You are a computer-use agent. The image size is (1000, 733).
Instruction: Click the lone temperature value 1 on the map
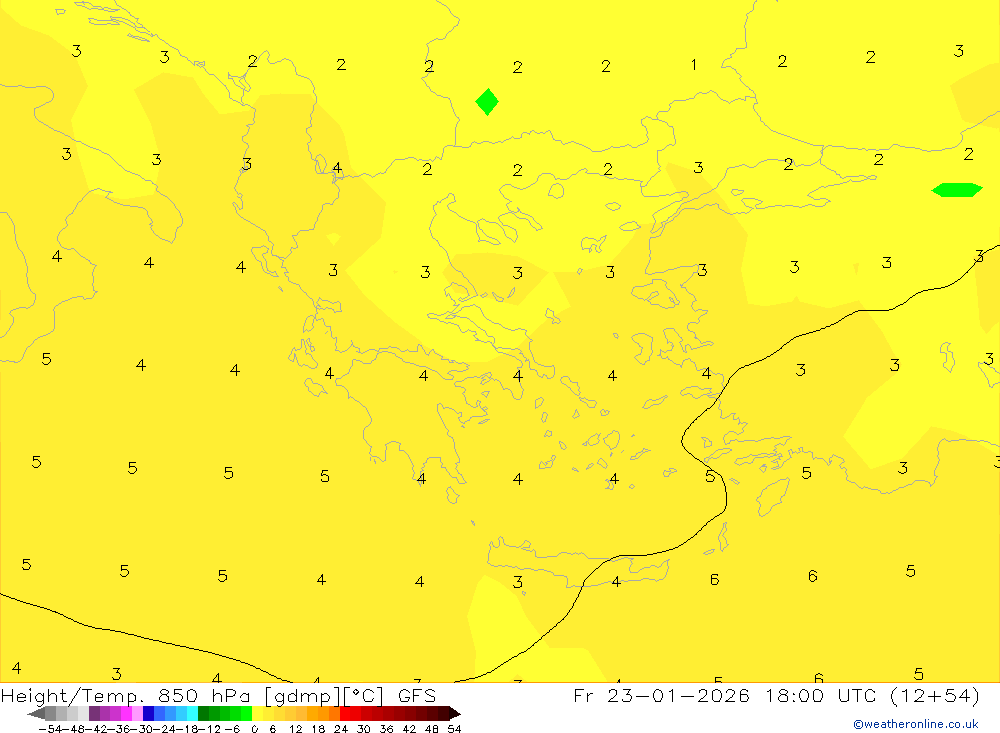coord(694,64)
